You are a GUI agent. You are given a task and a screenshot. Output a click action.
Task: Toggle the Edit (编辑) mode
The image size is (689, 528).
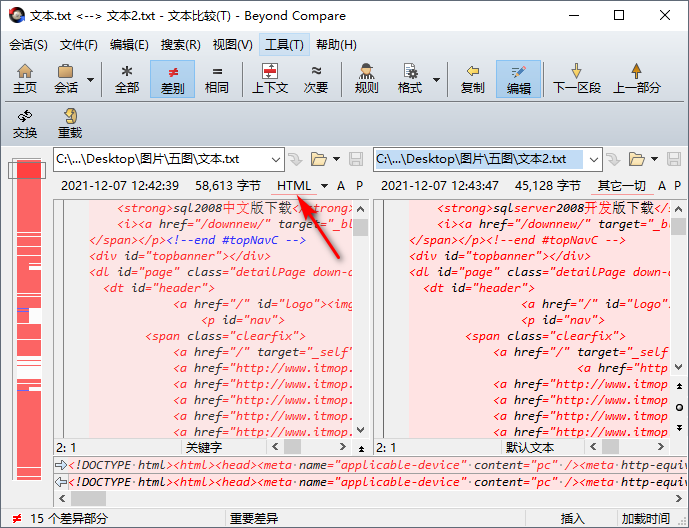point(519,79)
